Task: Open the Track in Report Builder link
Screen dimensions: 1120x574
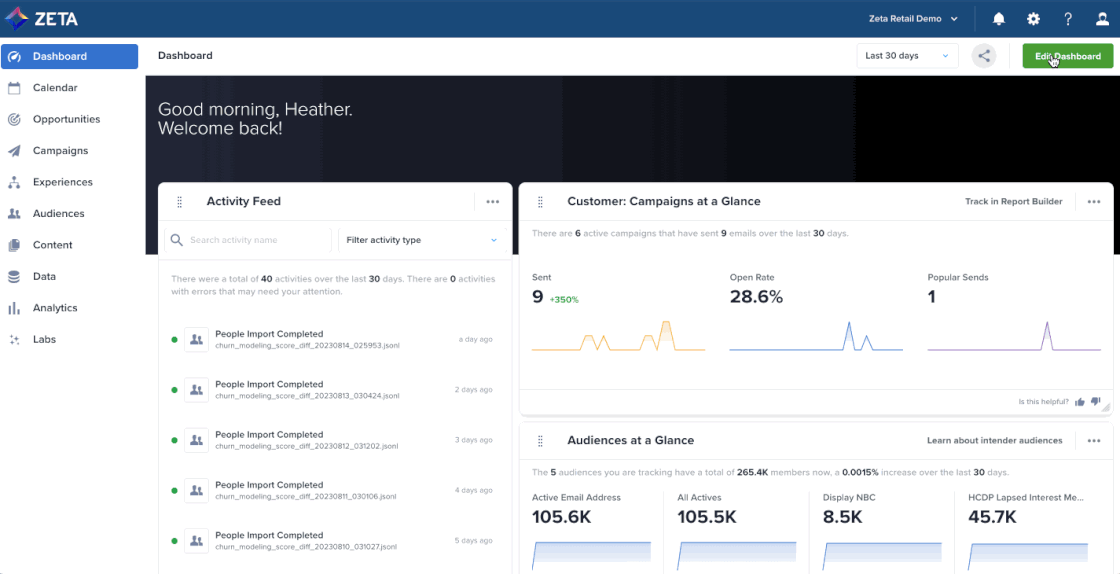Action: 1013,202
